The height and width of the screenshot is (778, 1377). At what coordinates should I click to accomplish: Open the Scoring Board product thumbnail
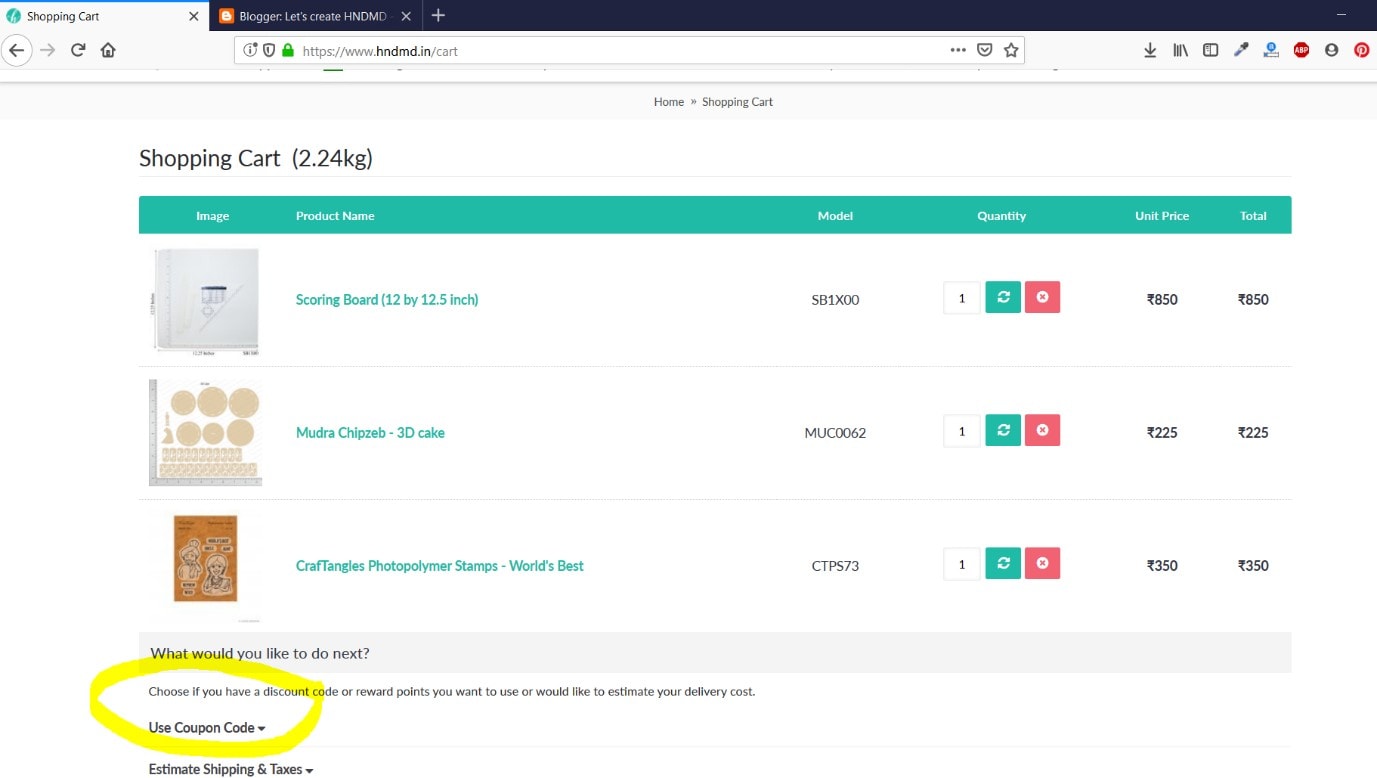click(205, 302)
